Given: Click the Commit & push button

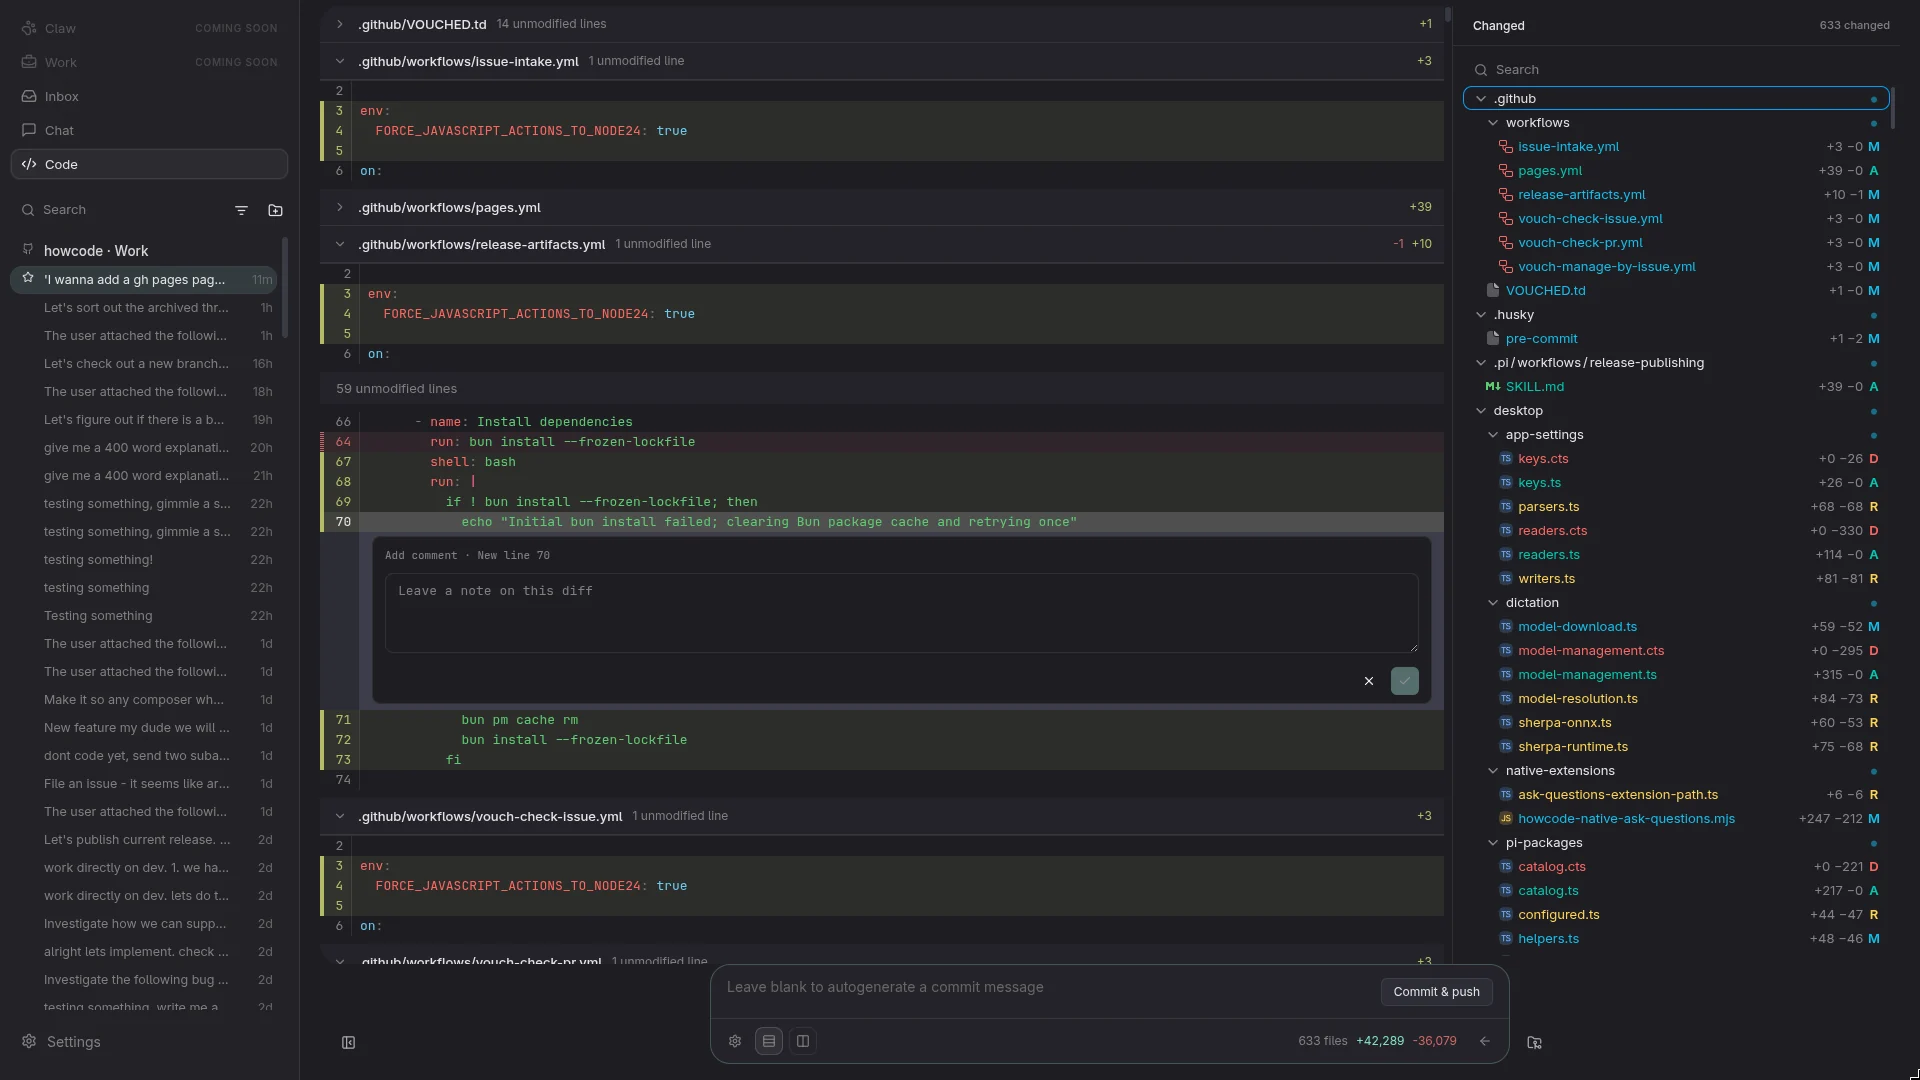Looking at the screenshot, I should coord(1436,992).
